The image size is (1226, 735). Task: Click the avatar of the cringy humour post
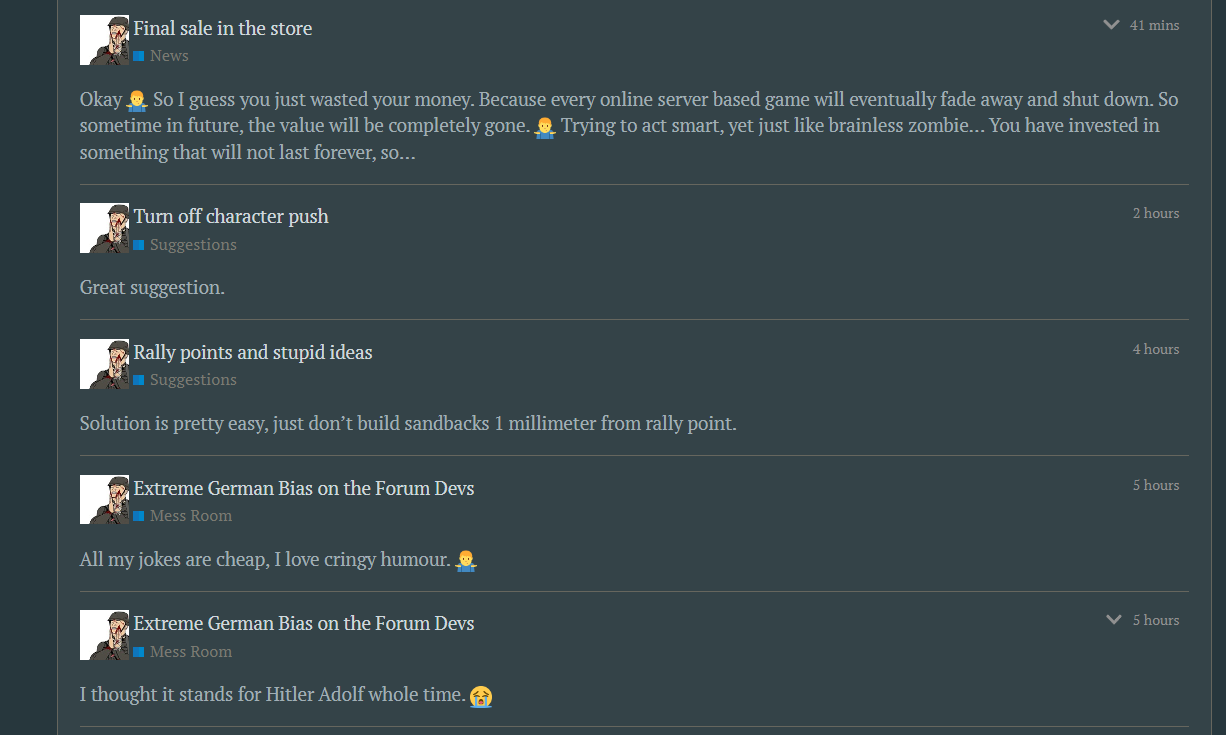click(x=104, y=500)
